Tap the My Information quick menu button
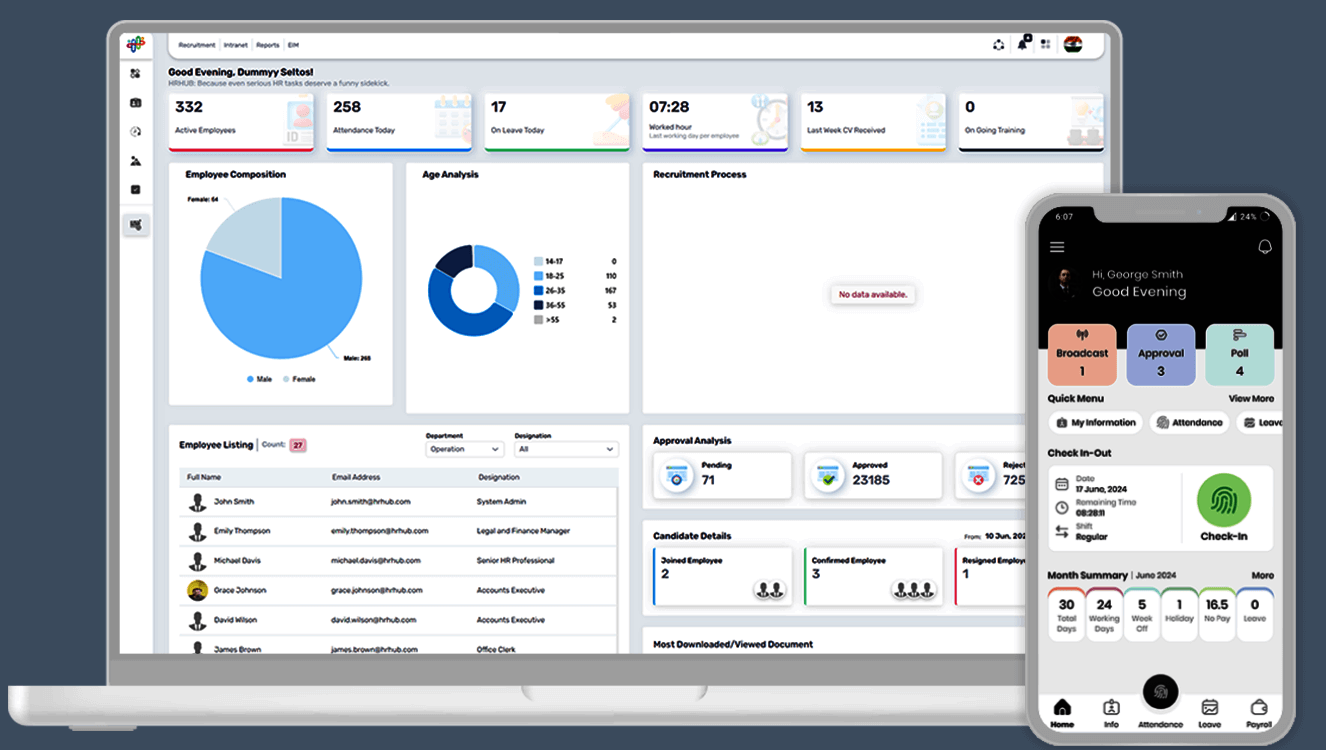Screen dimensions: 1326x750 click(x=1095, y=422)
